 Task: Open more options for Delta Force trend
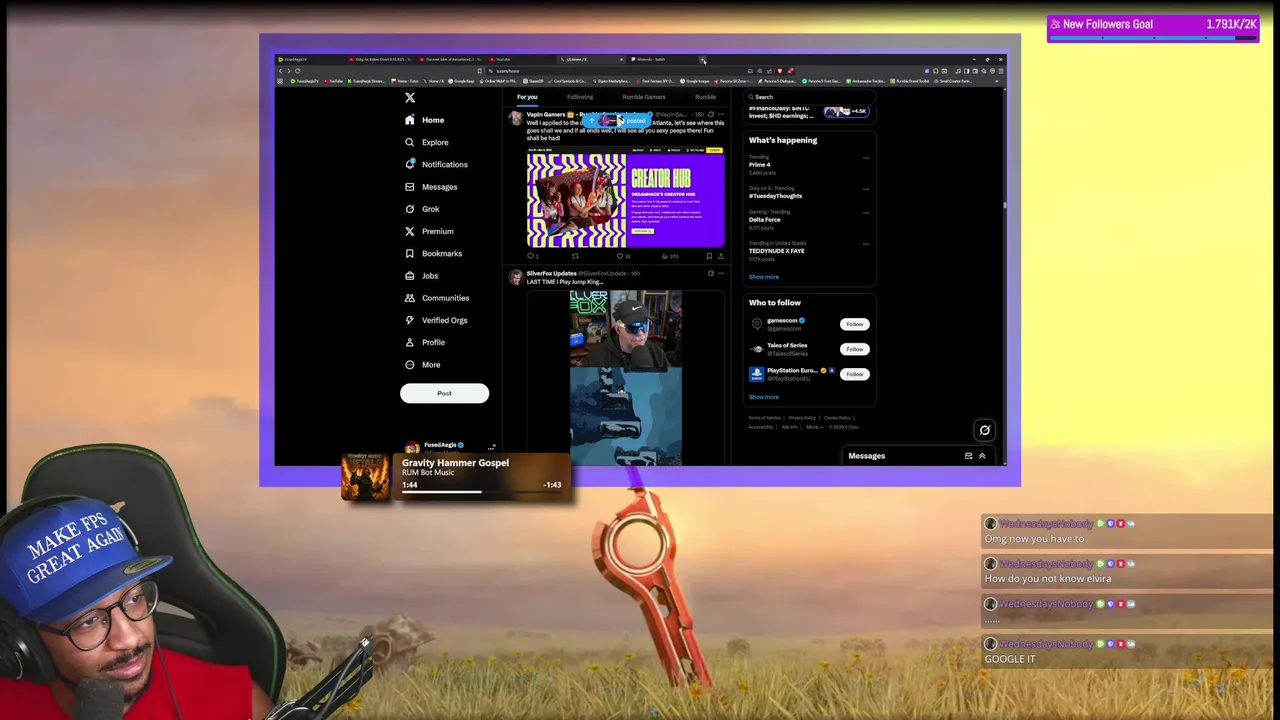click(866, 213)
